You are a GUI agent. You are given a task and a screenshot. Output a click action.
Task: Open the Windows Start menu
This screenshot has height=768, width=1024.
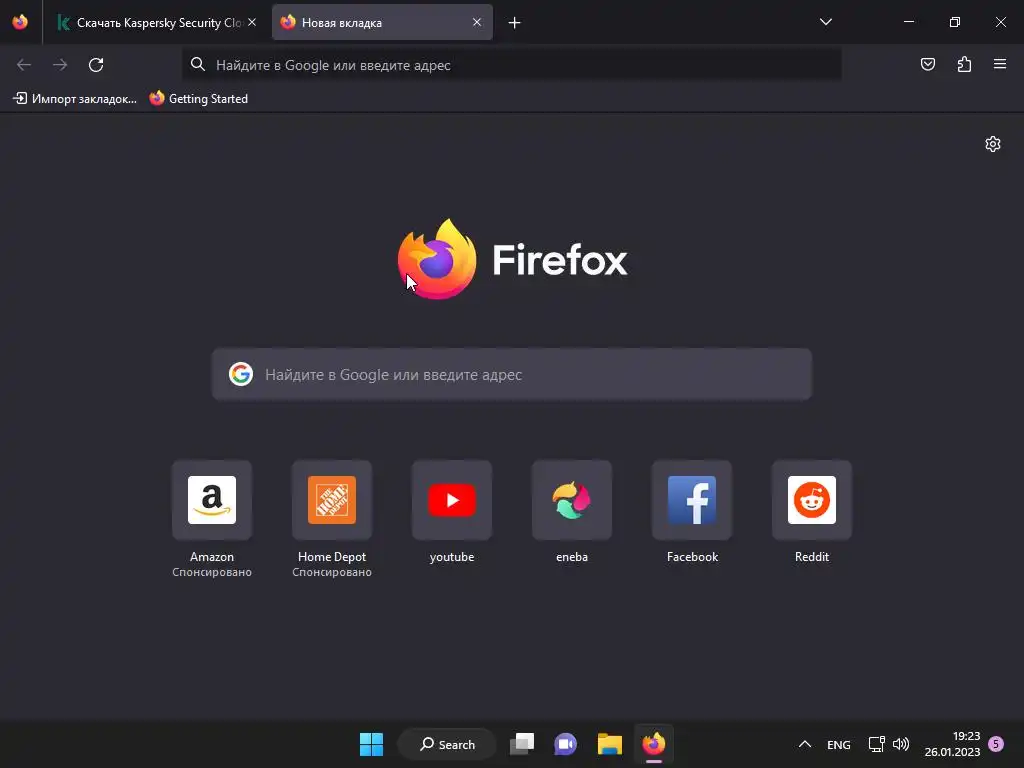[x=372, y=744]
